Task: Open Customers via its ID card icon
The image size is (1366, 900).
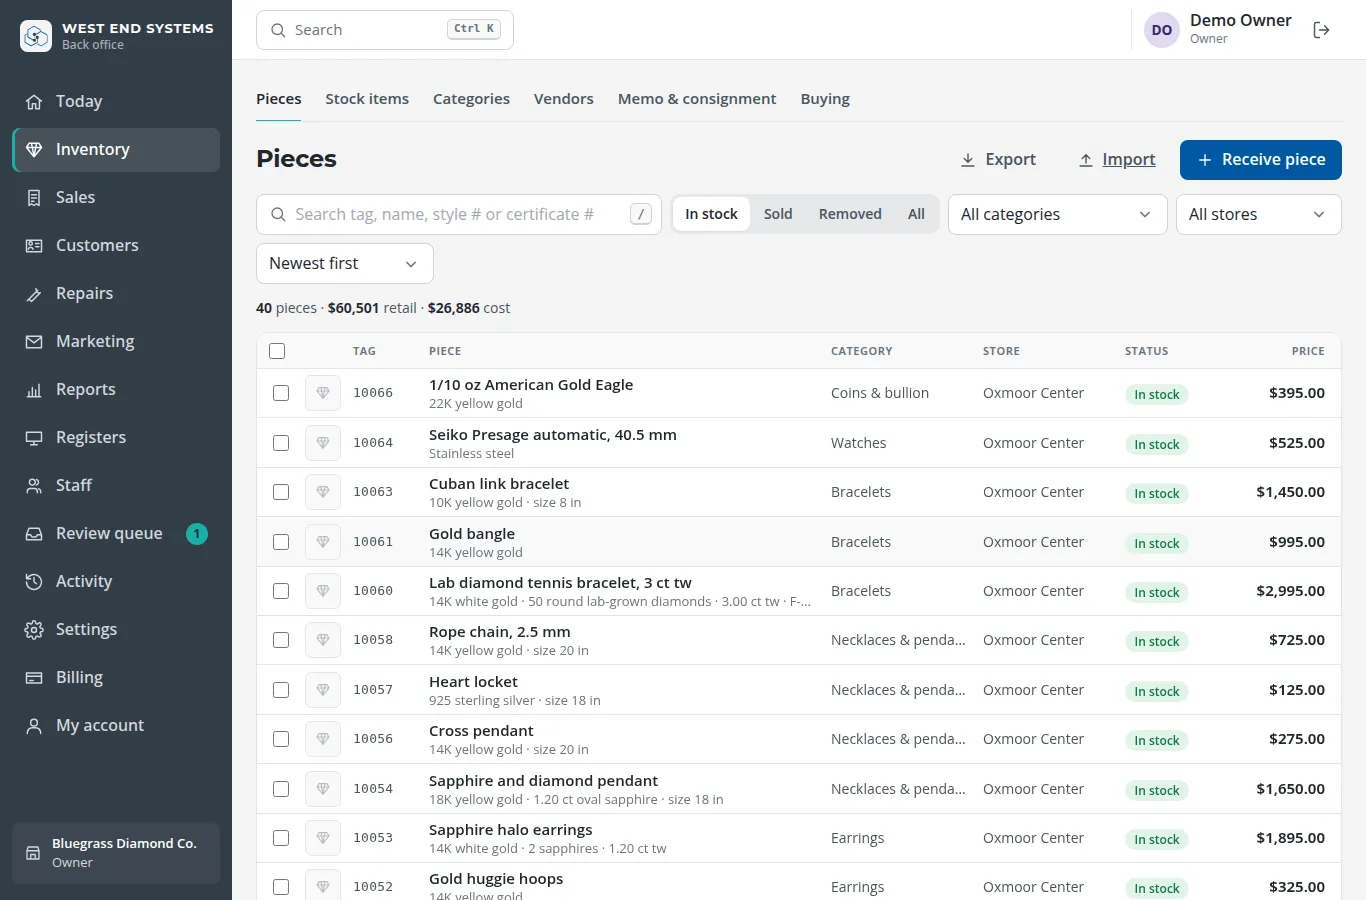Action: (x=34, y=246)
